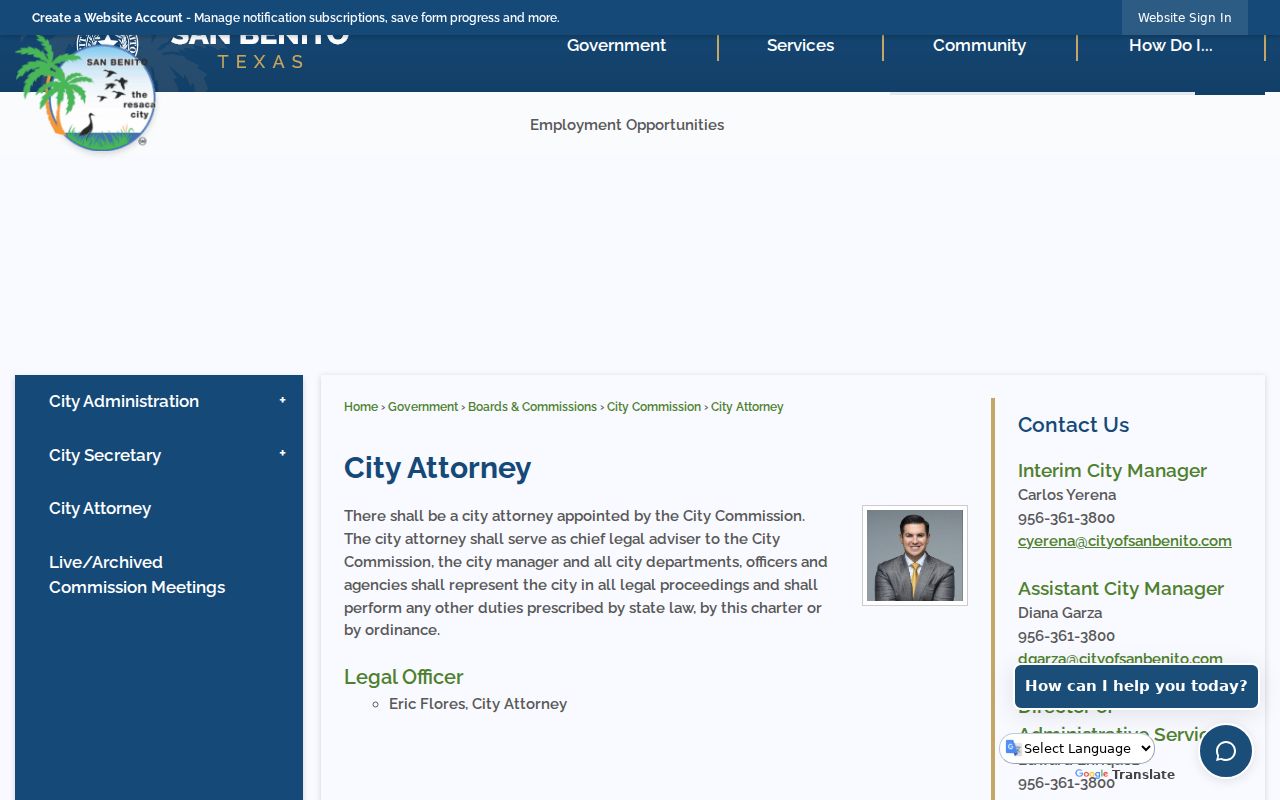Viewport: 1280px width, 800px height.
Task: Email dgarza@cityofsanbenito.com
Action: click(1120, 658)
